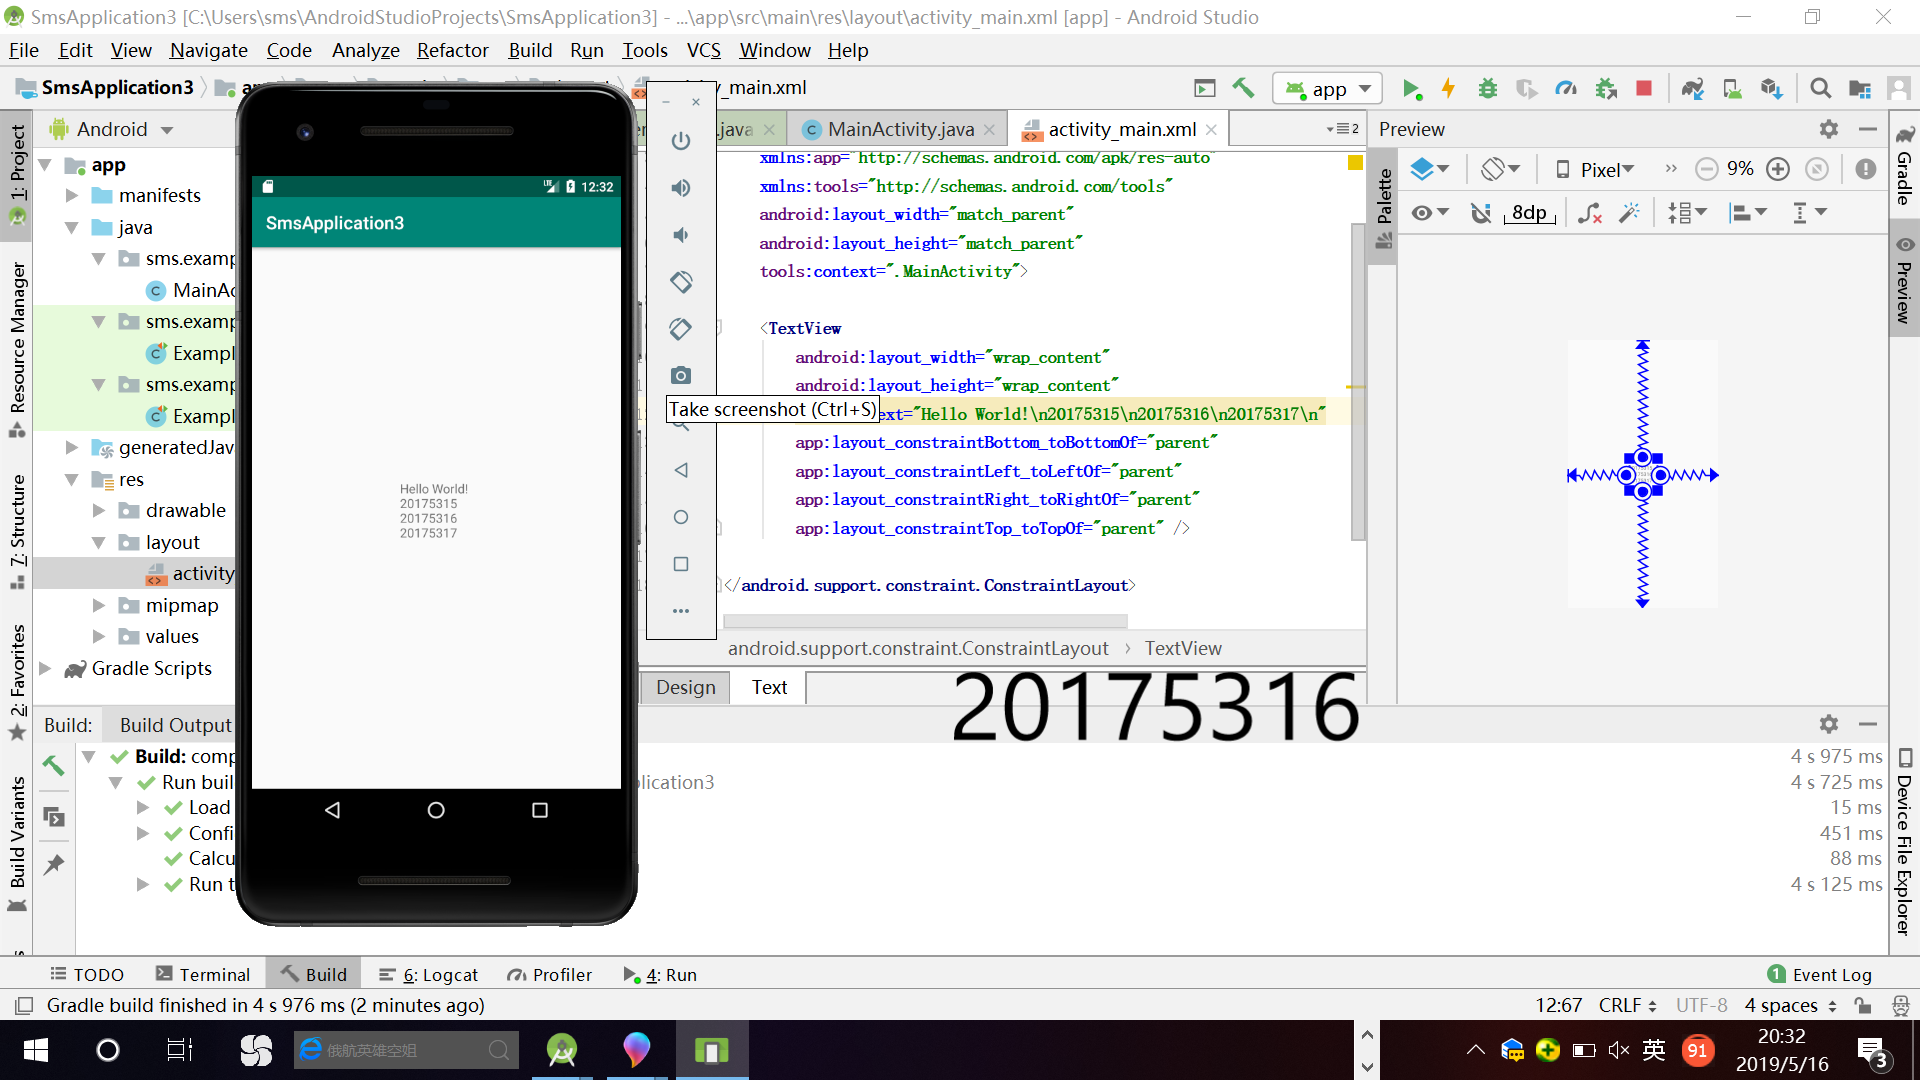Zoom out in the layout Preview

pyautogui.click(x=1707, y=169)
